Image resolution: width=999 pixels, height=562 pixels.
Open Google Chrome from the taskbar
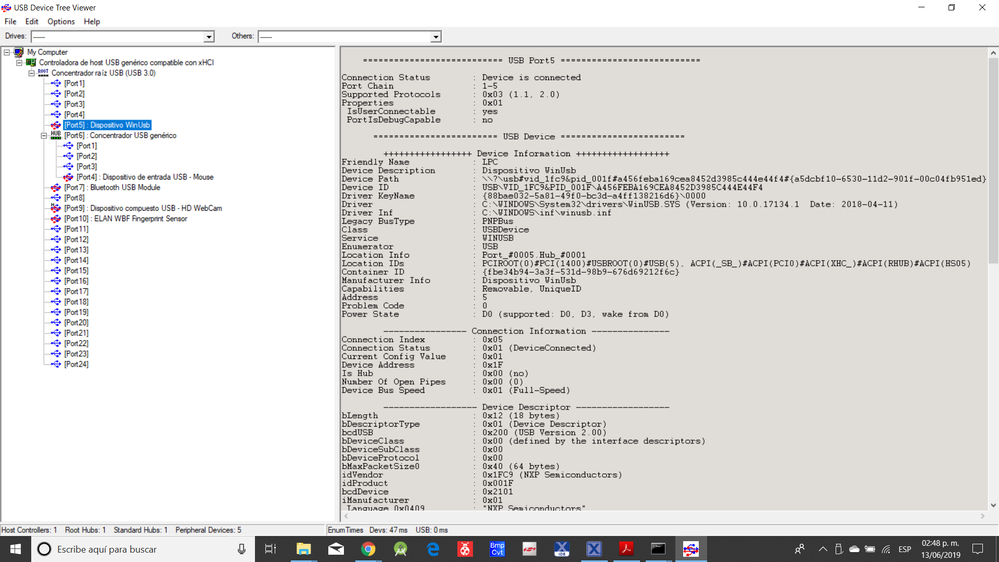point(368,549)
